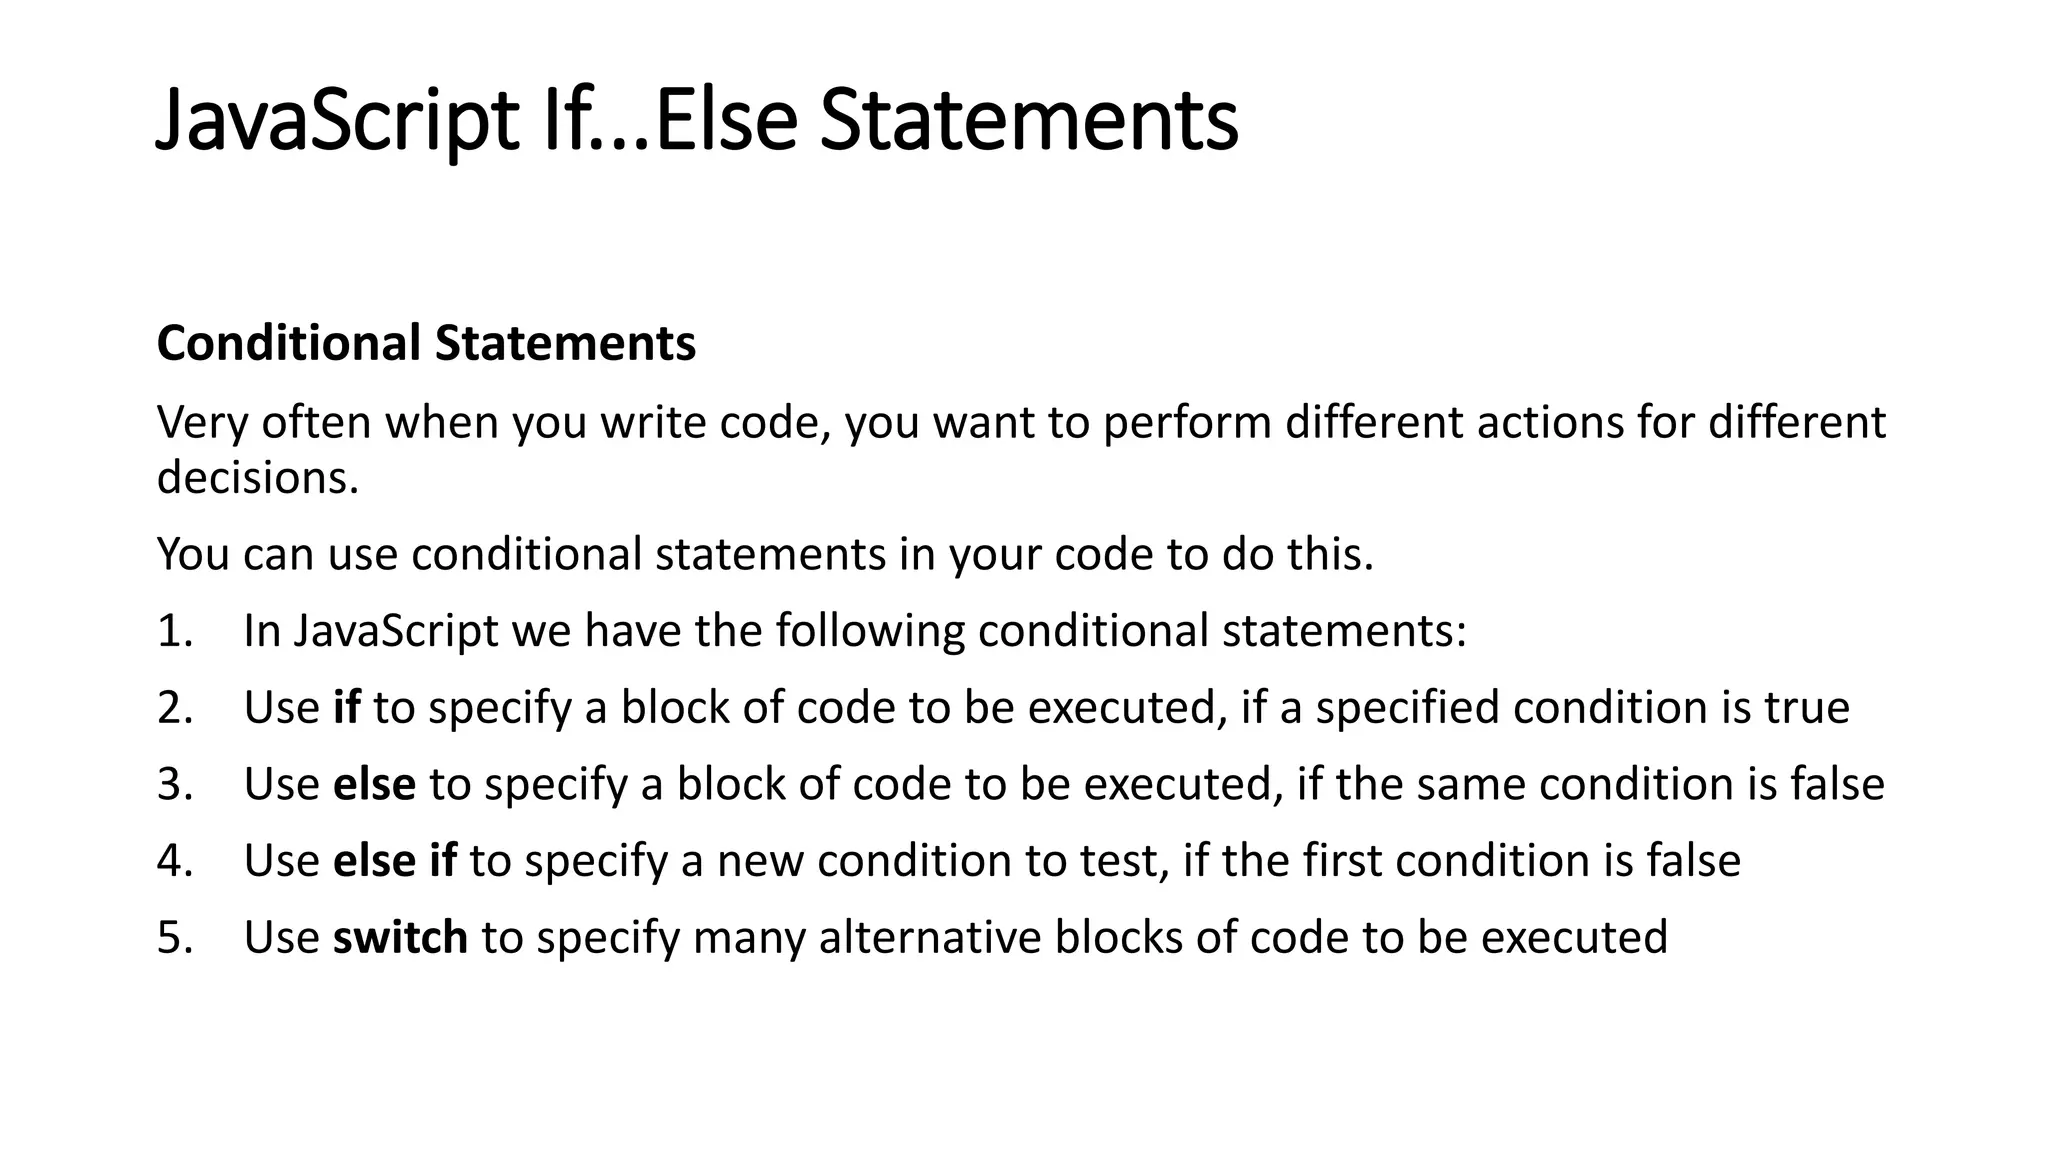The image size is (2048, 1152).
Task: Click the word 'JavaScript' in list item 1
Action: [x=396, y=631]
